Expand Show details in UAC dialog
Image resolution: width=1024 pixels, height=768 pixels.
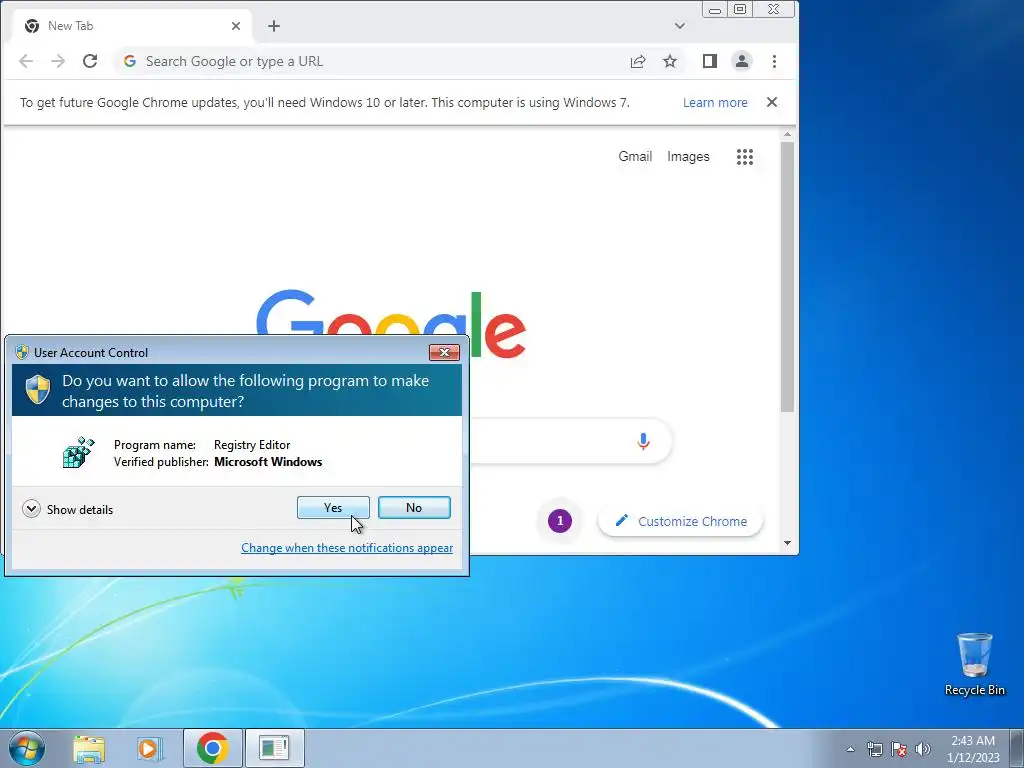67,509
